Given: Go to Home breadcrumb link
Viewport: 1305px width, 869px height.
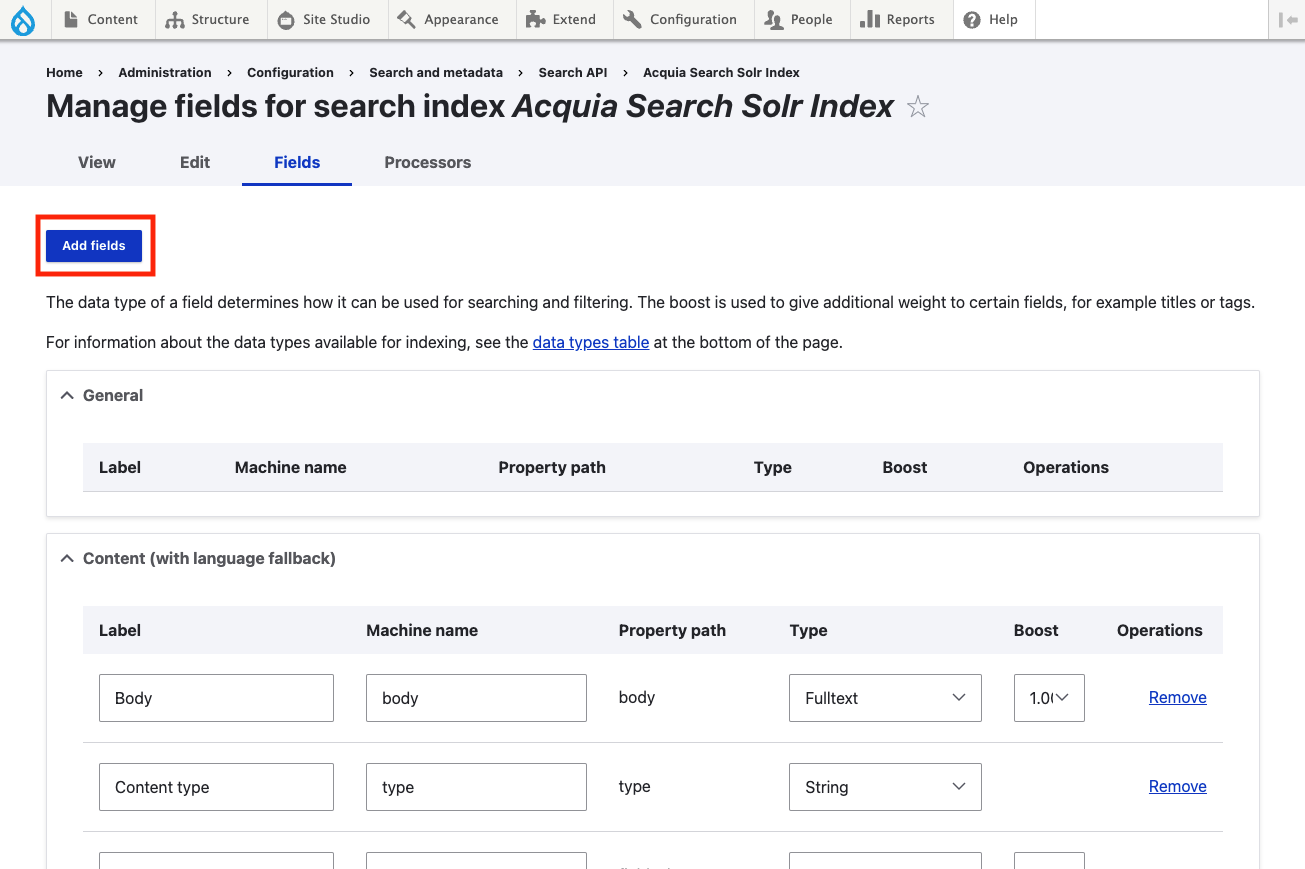Looking at the screenshot, I should [64, 73].
